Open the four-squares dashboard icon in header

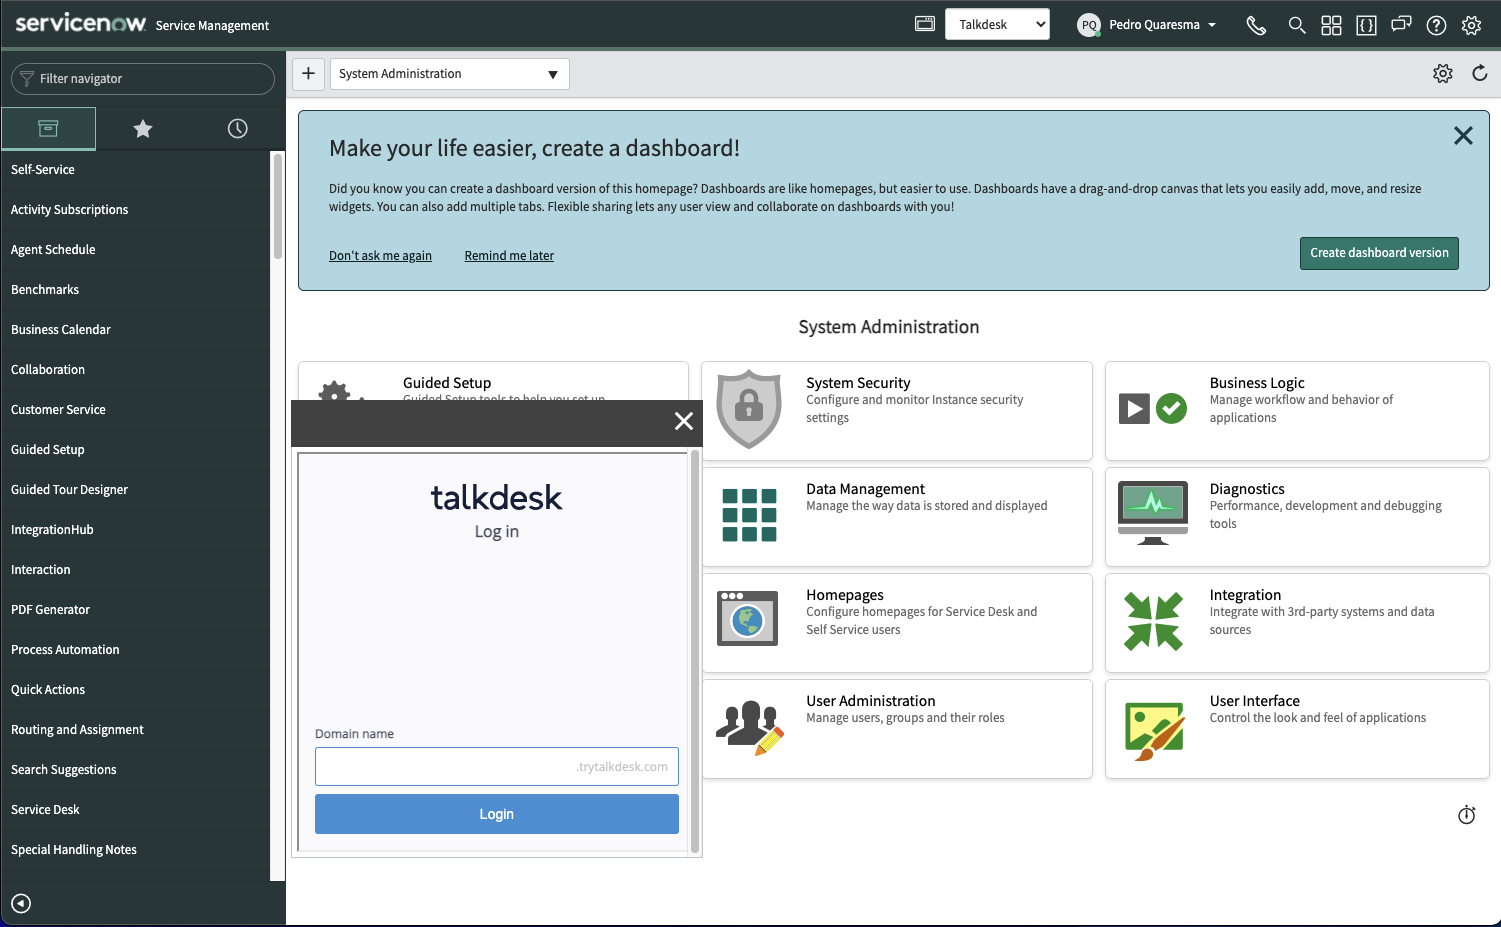point(1331,25)
